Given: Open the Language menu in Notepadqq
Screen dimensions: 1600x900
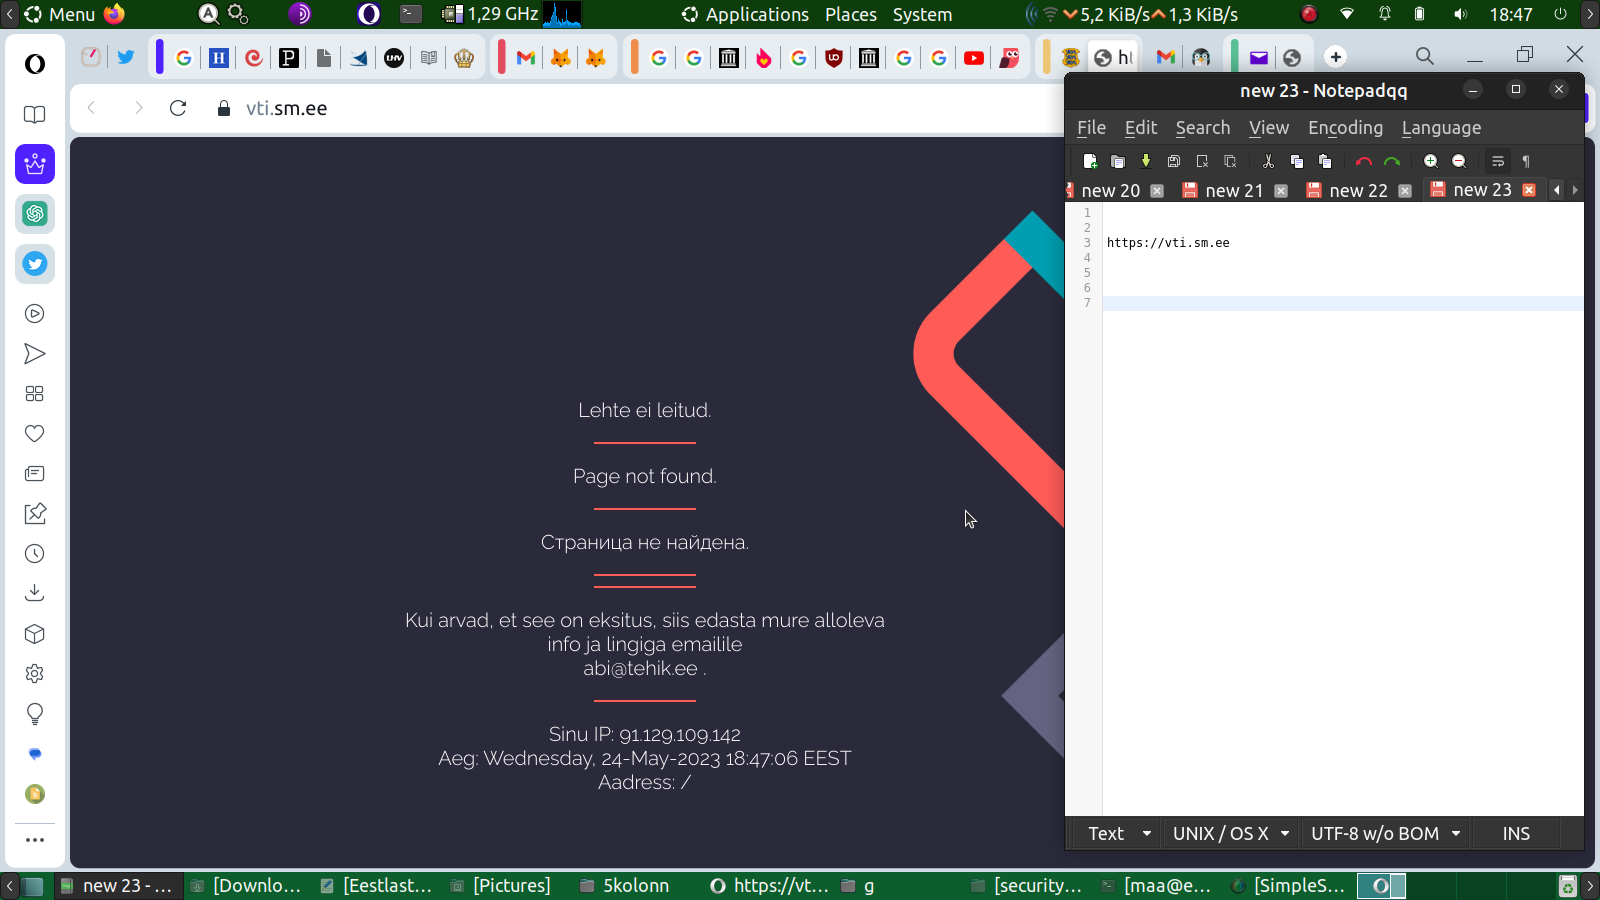Looking at the screenshot, I should 1441,128.
